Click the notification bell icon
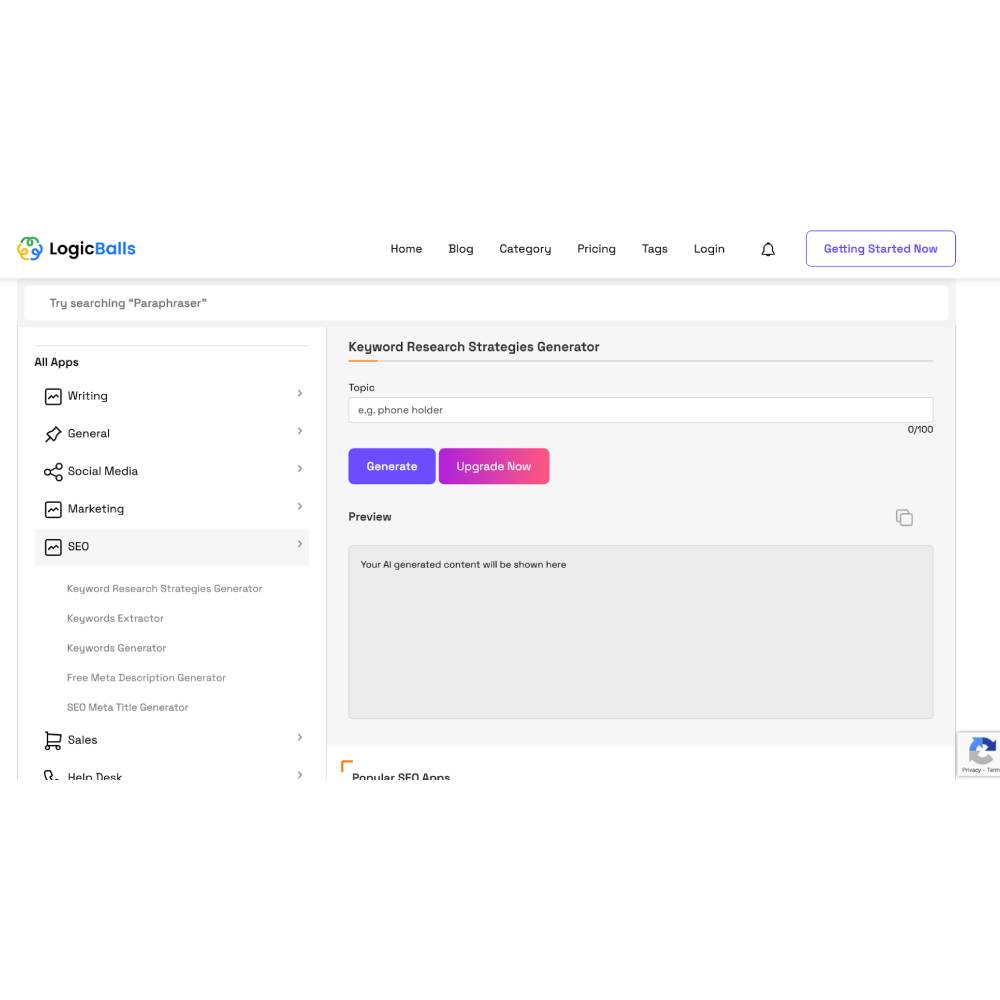Image resolution: width=1000 pixels, height=1000 pixels. (x=768, y=249)
